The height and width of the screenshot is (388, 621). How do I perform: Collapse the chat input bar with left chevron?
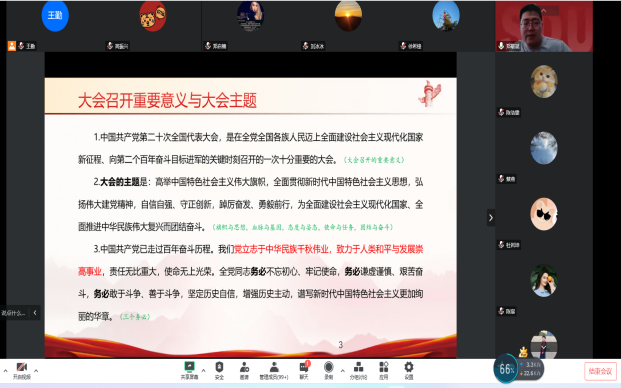tap(35, 313)
